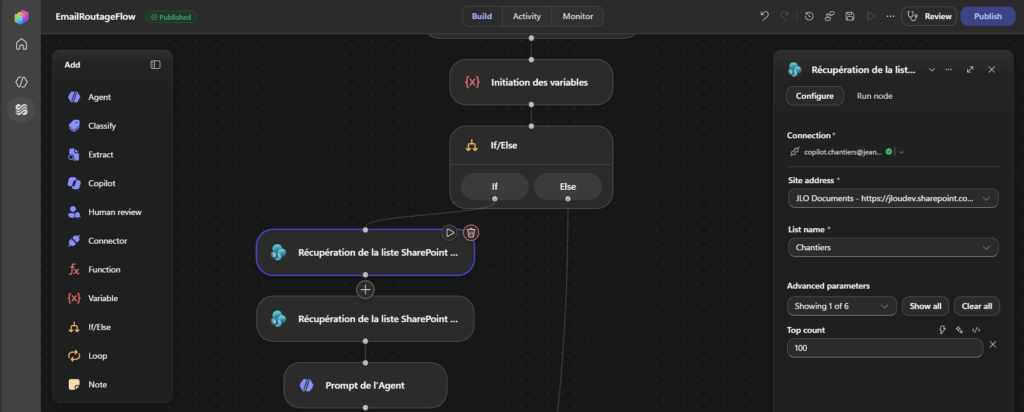1024x412 pixels.
Task: Switch Top count to code expression mode
Action: click(976, 330)
